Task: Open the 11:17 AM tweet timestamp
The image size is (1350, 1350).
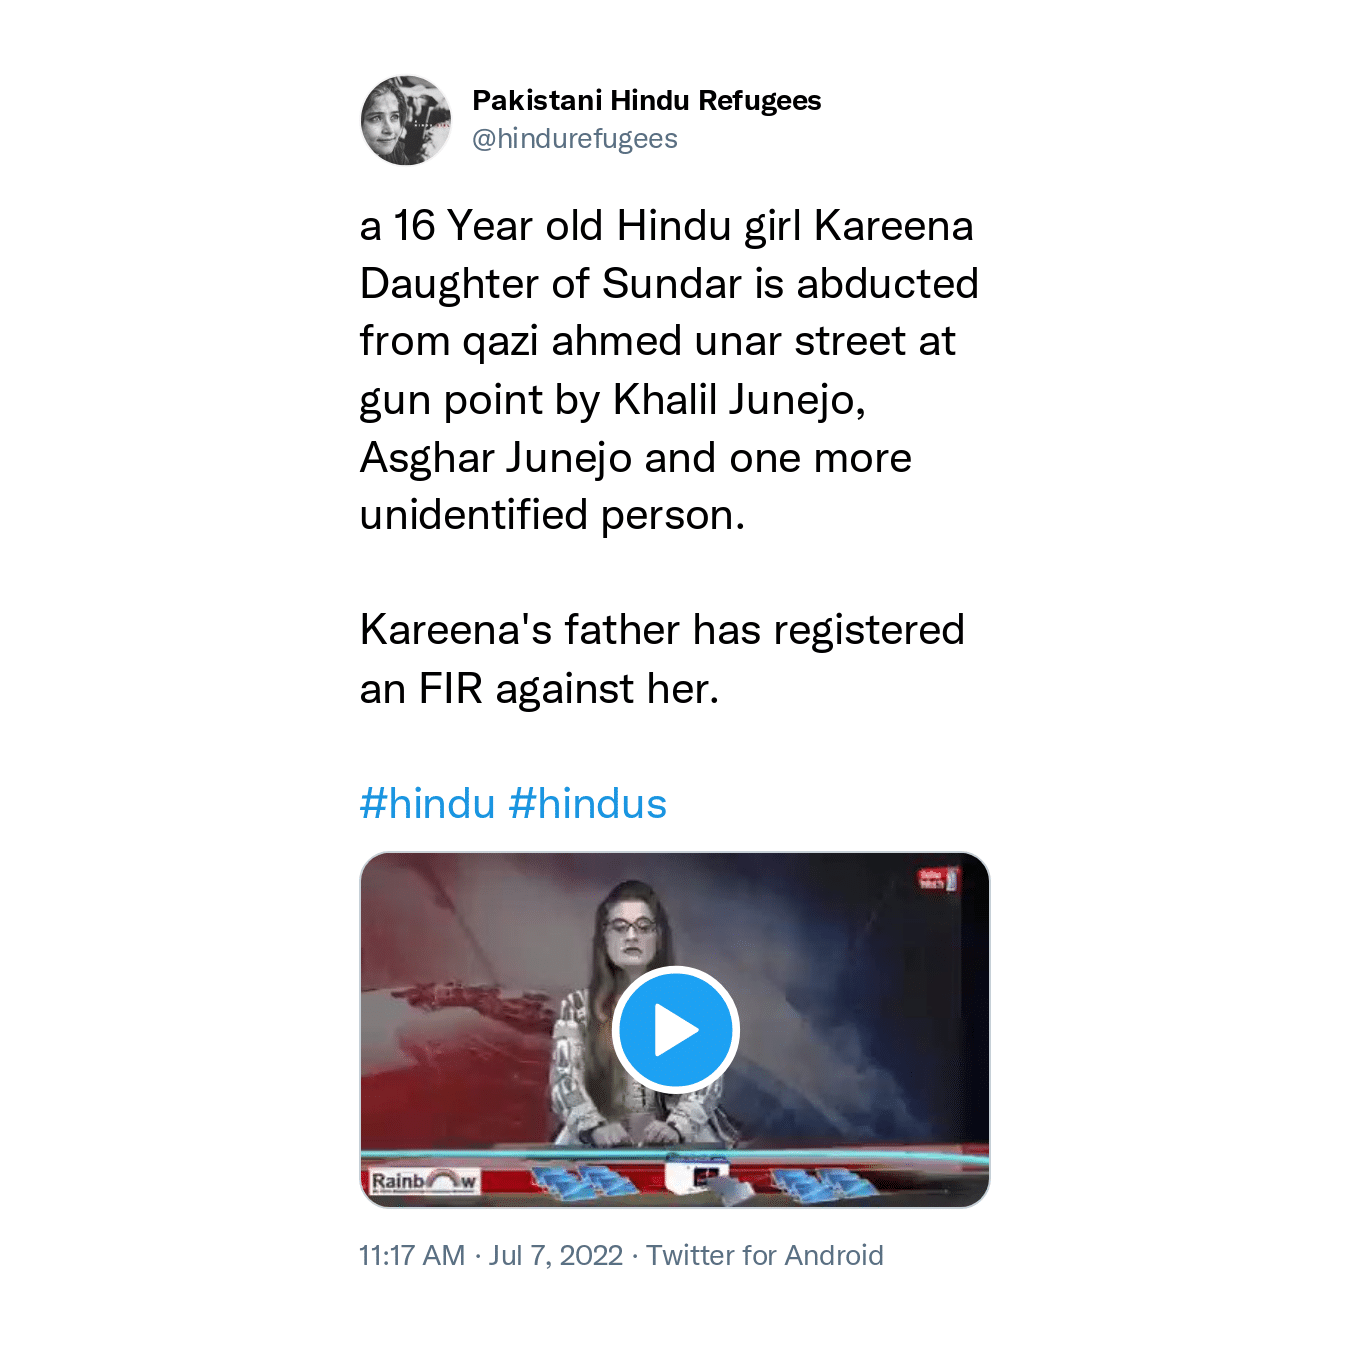Action: pos(412,1255)
